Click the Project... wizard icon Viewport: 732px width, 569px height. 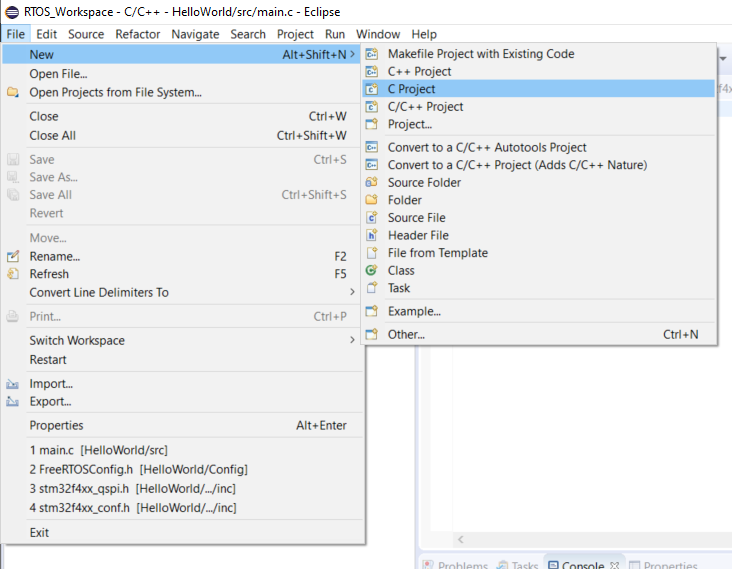(372, 124)
